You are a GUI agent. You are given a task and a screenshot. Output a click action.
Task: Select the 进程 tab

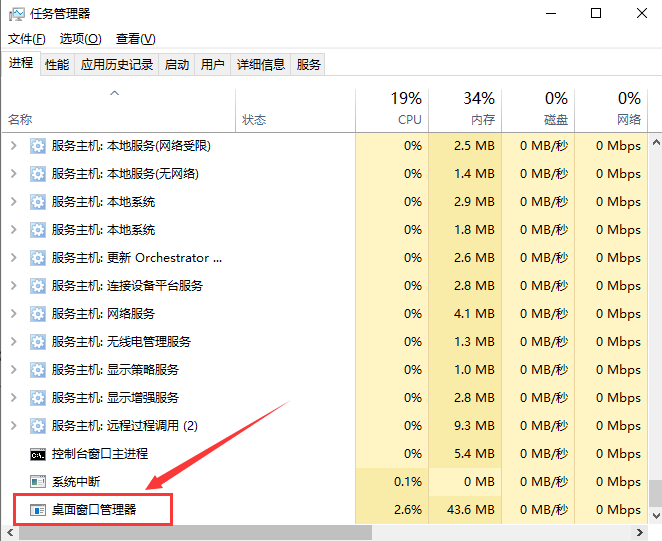point(21,63)
